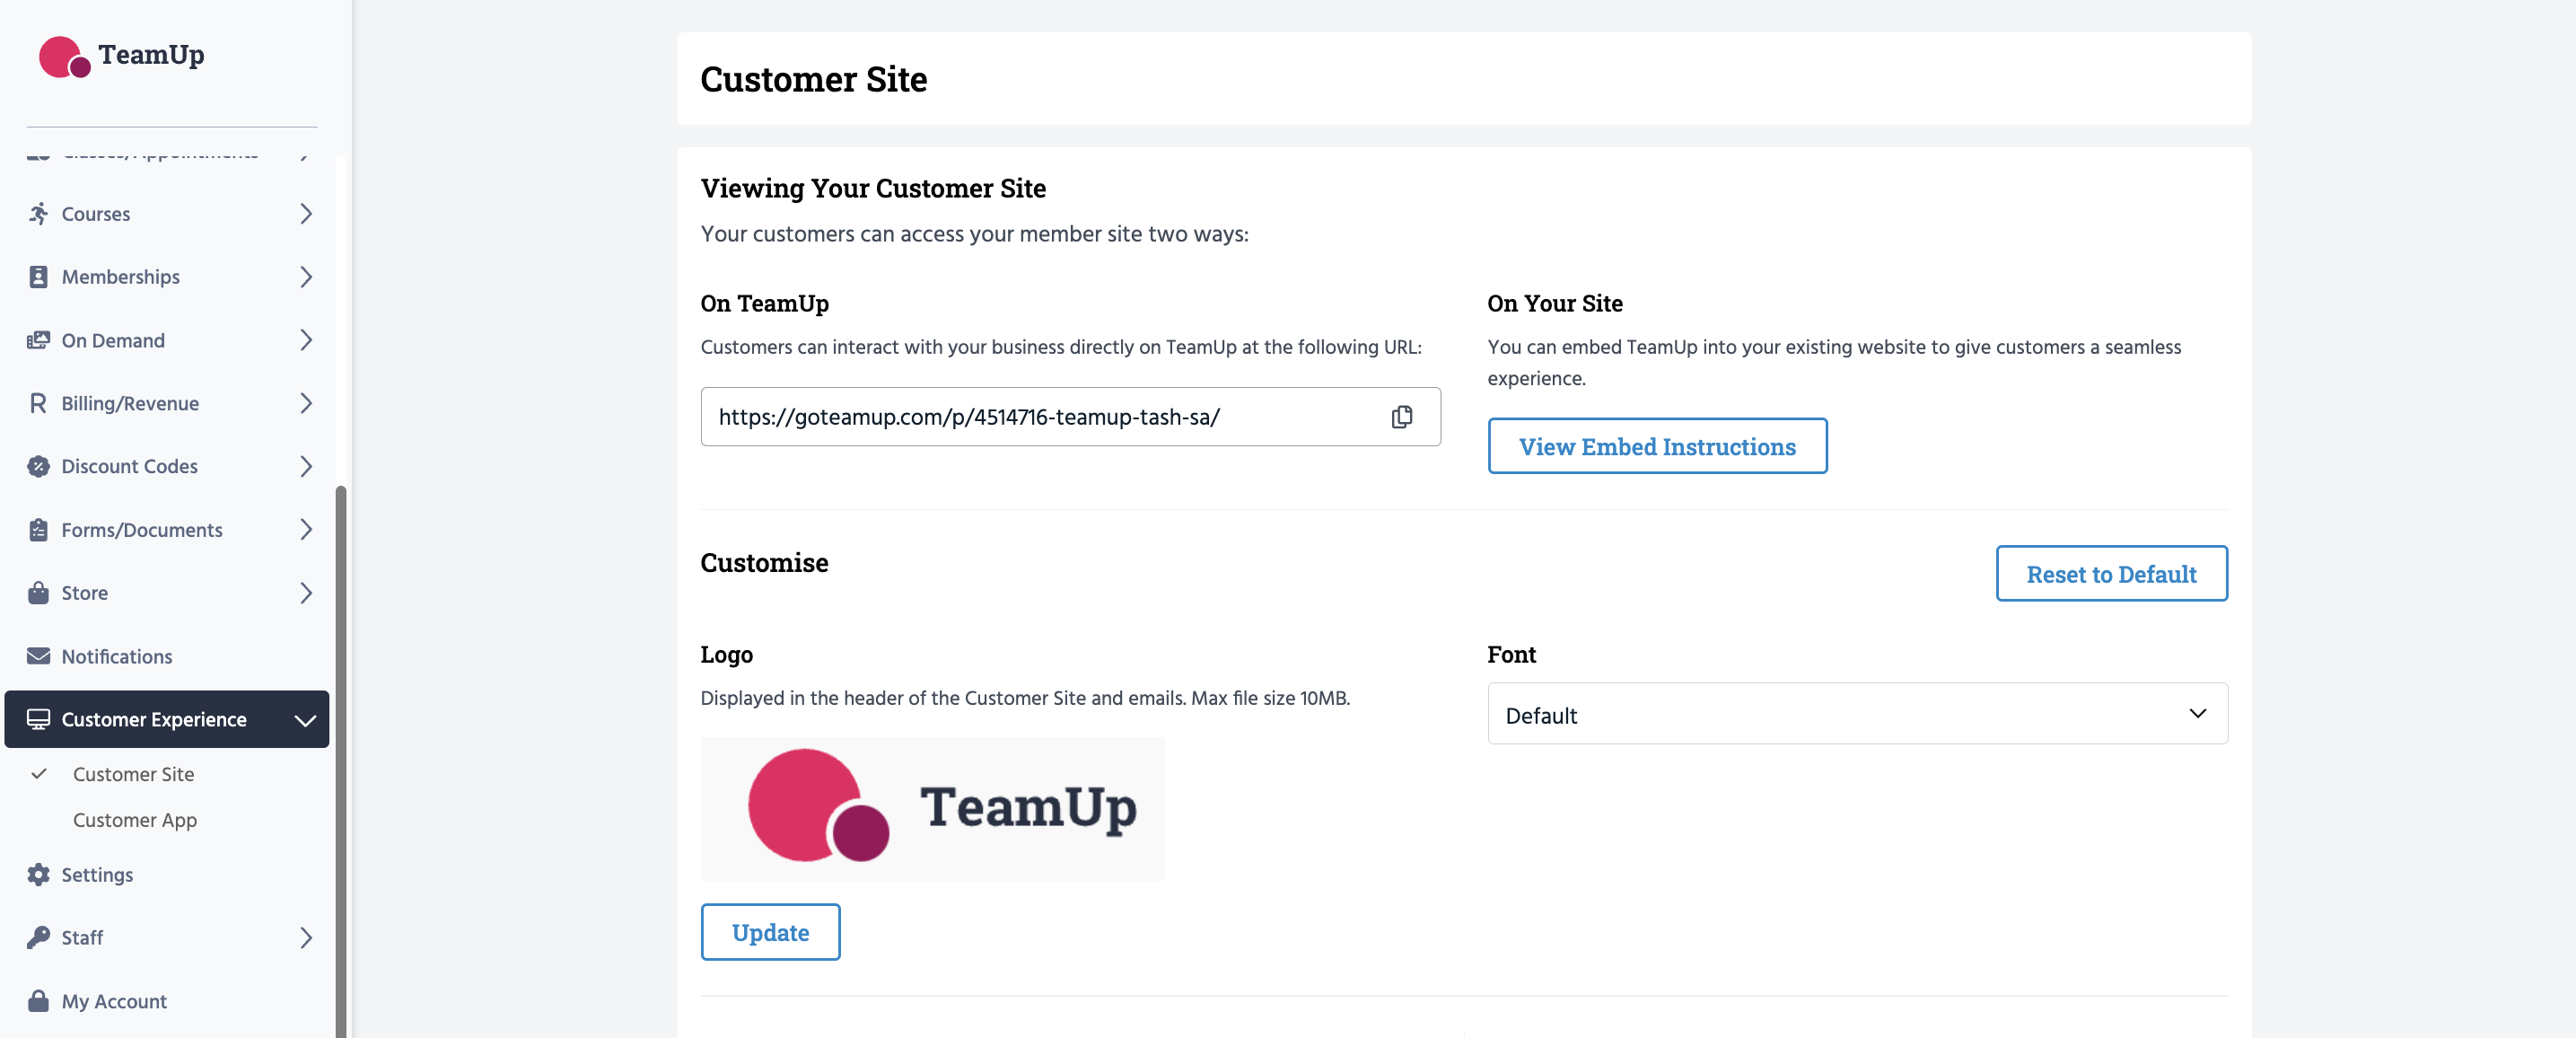
Task: Click the Notifications envelope icon
Action: pos(38,656)
